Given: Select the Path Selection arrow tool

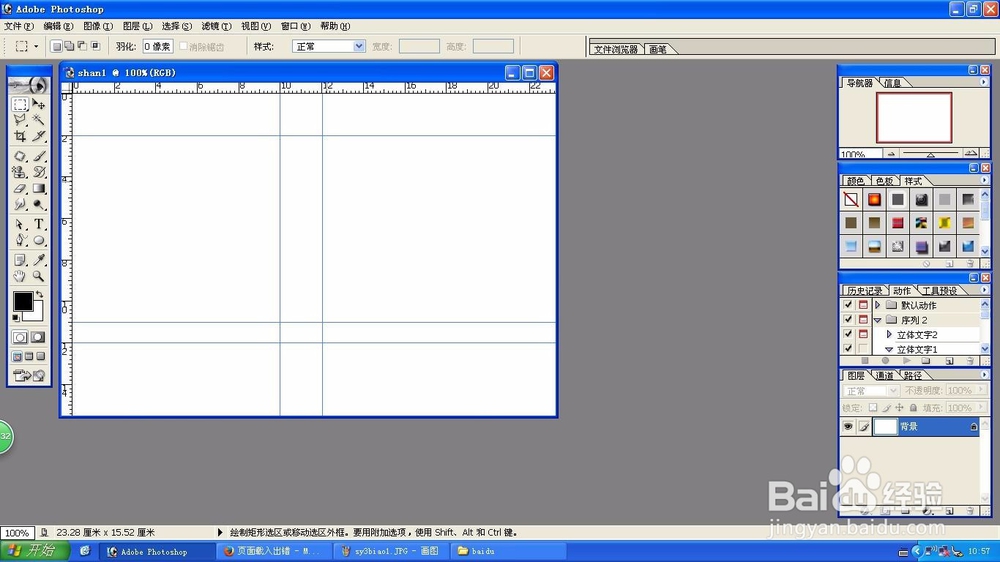Looking at the screenshot, I should point(20,225).
